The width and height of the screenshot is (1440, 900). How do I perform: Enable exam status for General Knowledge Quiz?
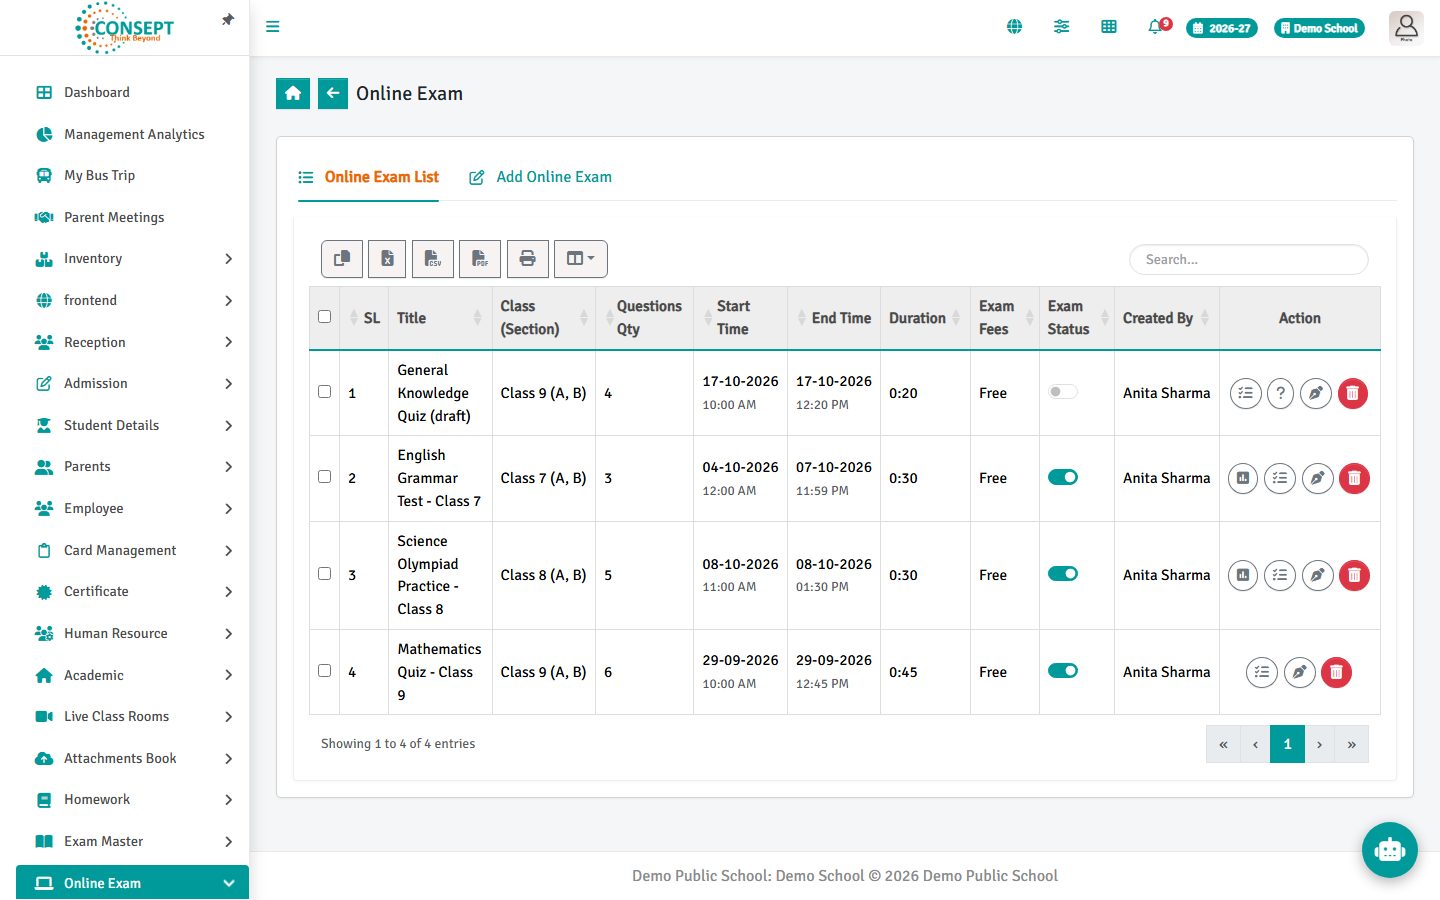[1063, 392]
